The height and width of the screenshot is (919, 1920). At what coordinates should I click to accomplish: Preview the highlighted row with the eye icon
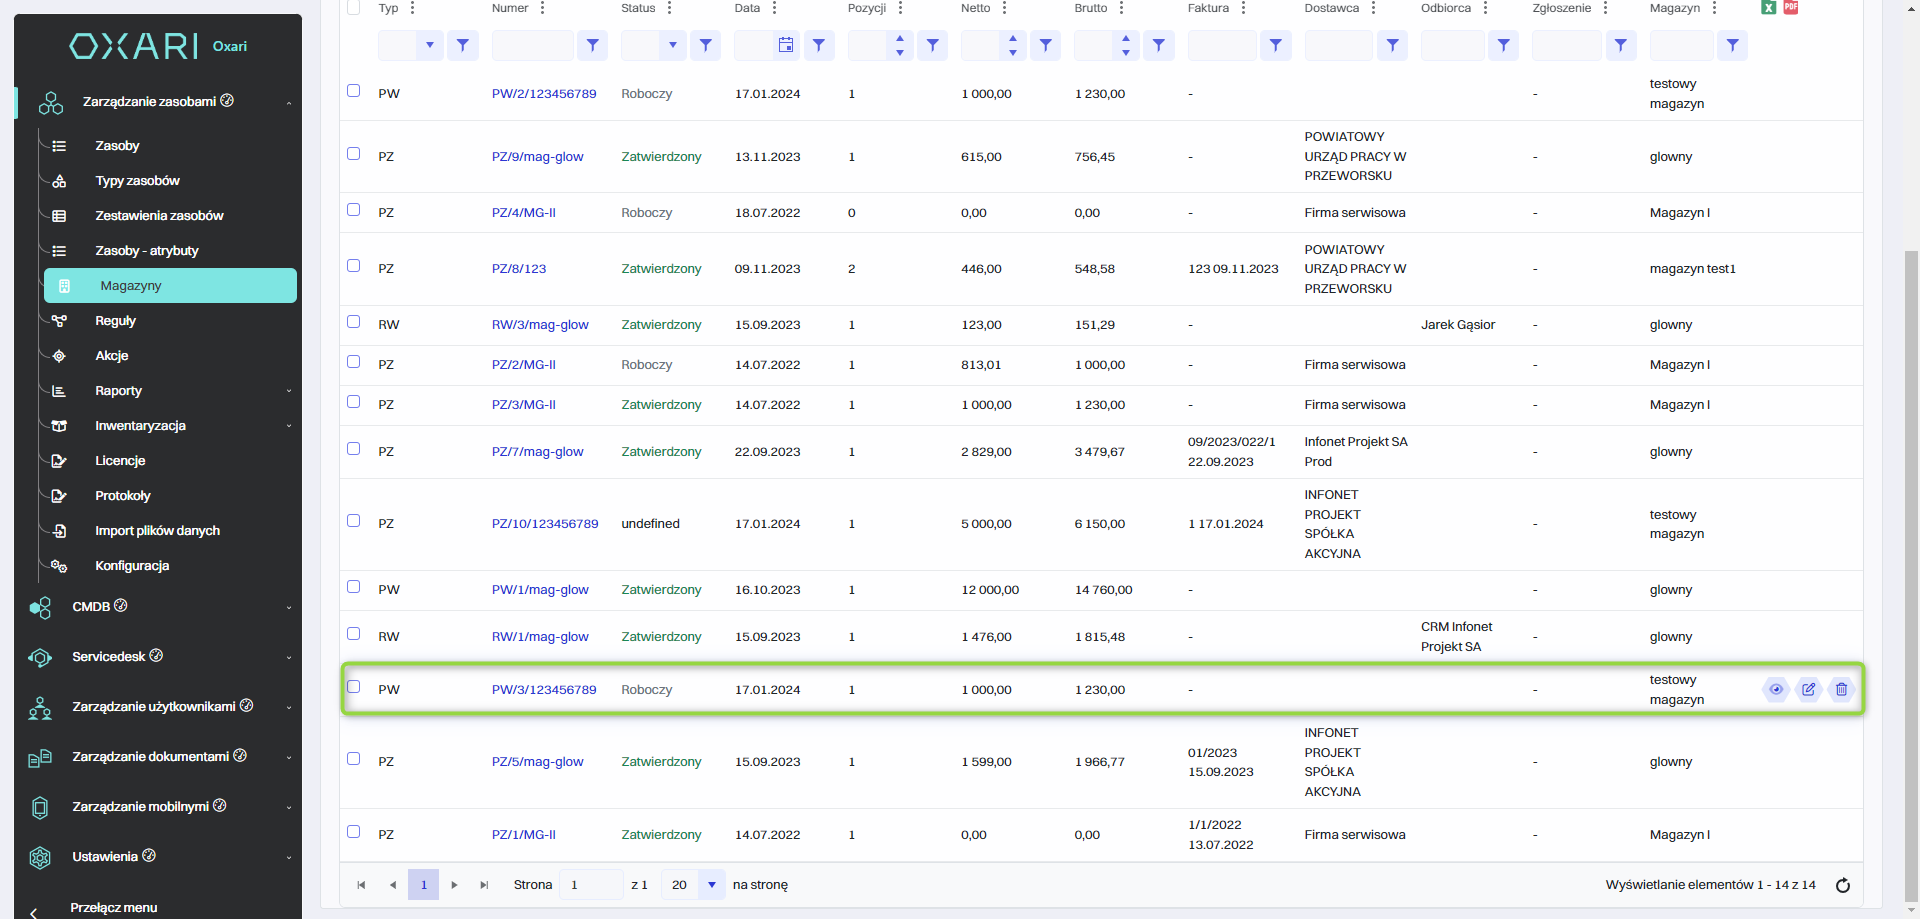click(x=1776, y=689)
